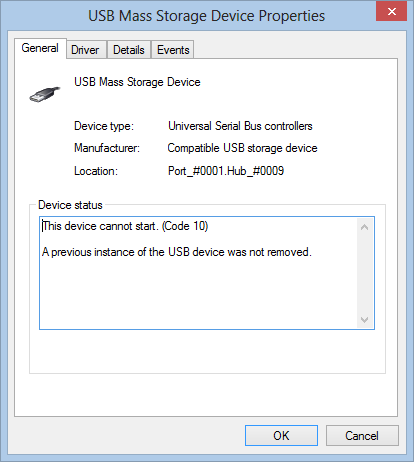Click the Port_#0001.Hub_#0009 location value
414x462 pixels.
(x=226, y=171)
